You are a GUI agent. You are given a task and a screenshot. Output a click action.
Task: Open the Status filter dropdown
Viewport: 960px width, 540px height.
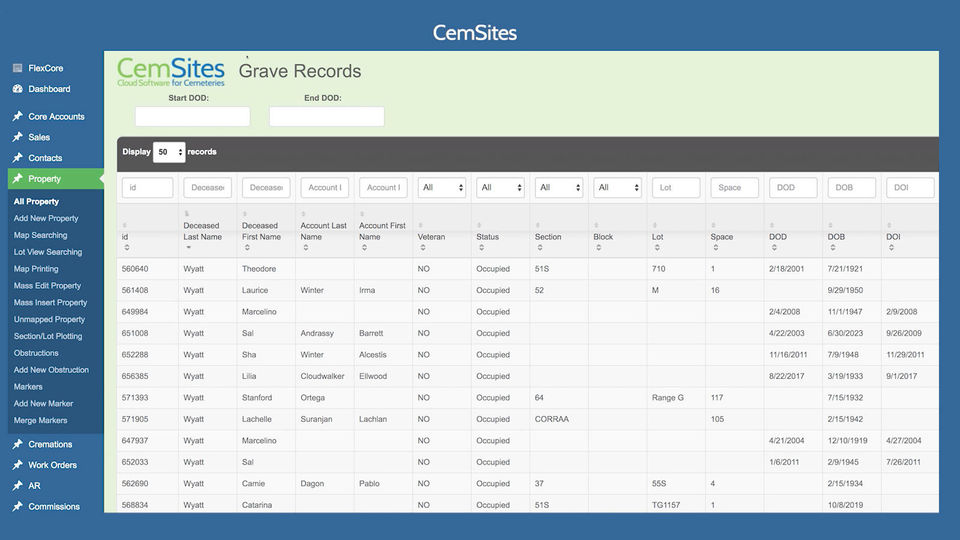coord(500,187)
